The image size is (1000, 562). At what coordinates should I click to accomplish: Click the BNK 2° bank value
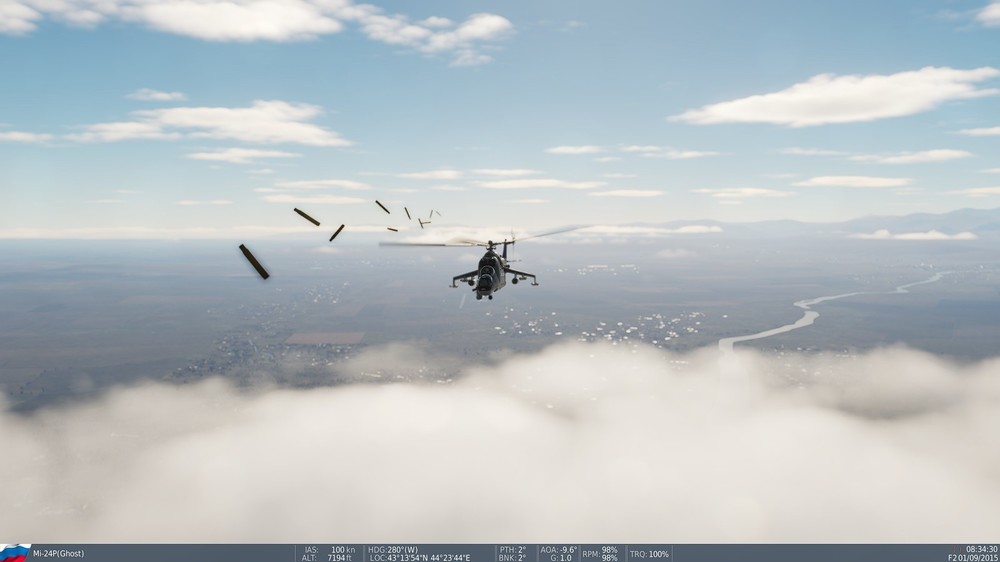pos(512,558)
